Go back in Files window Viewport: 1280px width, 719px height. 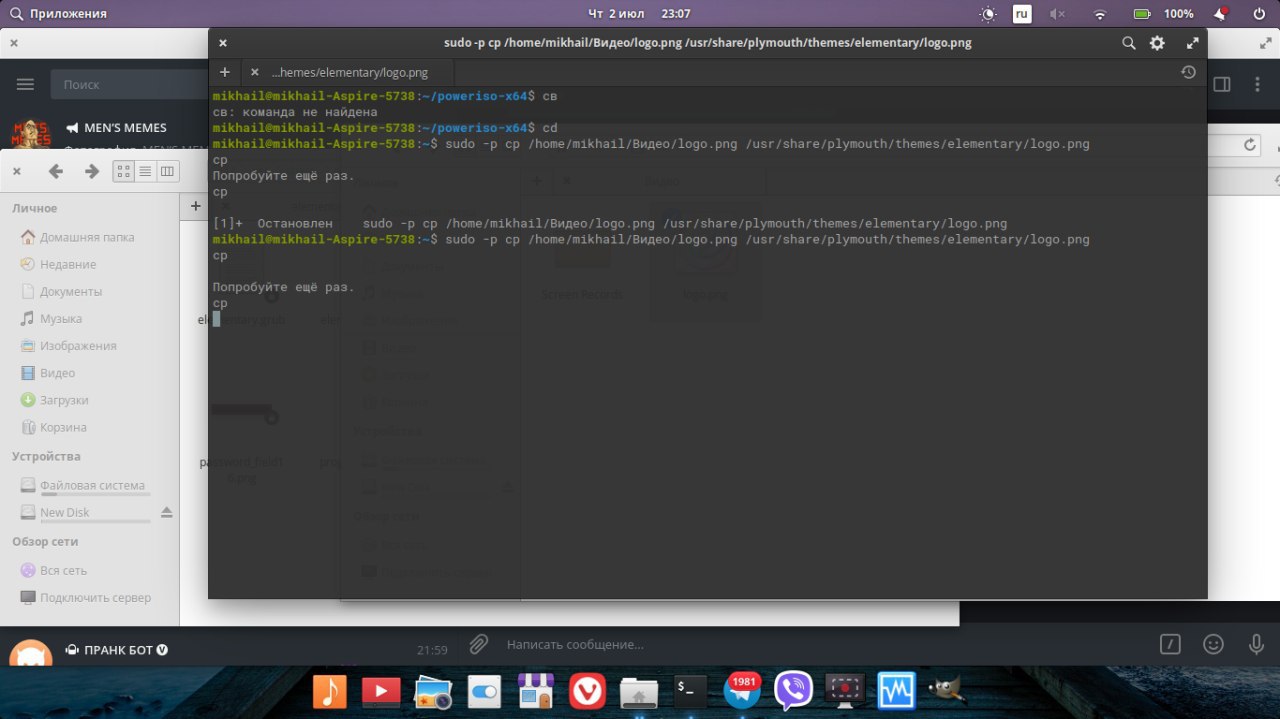point(56,171)
